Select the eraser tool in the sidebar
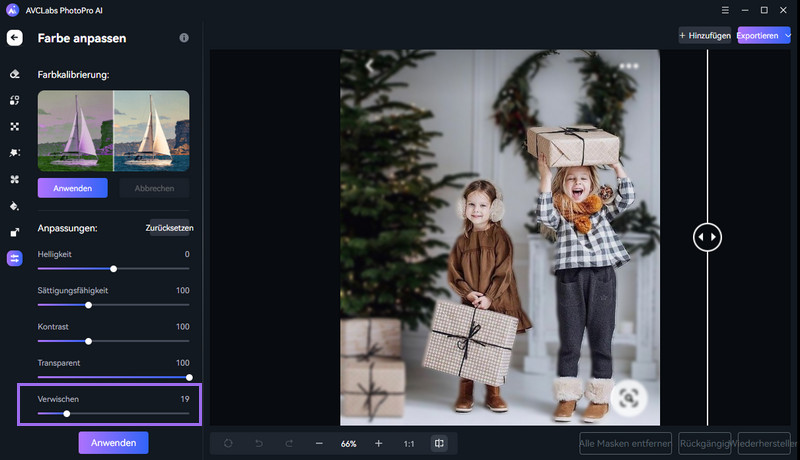 (14, 74)
